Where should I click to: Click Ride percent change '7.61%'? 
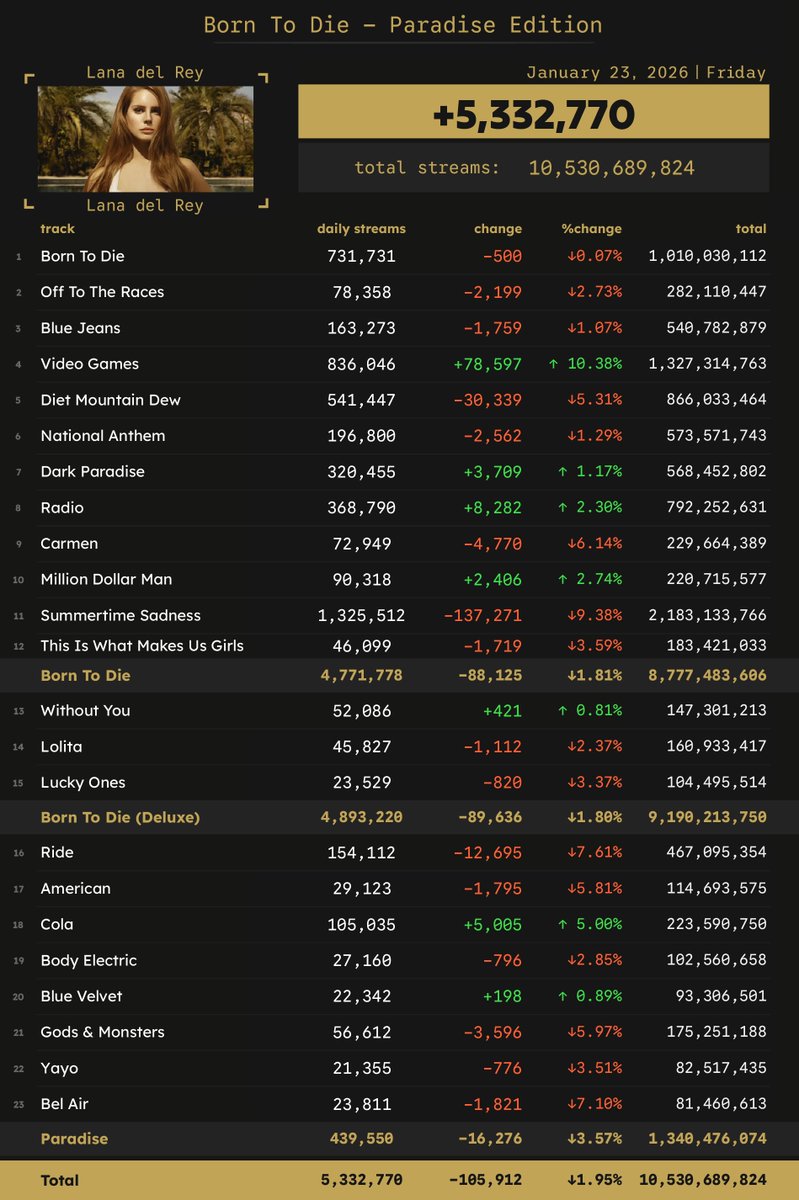[x=594, y=853]
